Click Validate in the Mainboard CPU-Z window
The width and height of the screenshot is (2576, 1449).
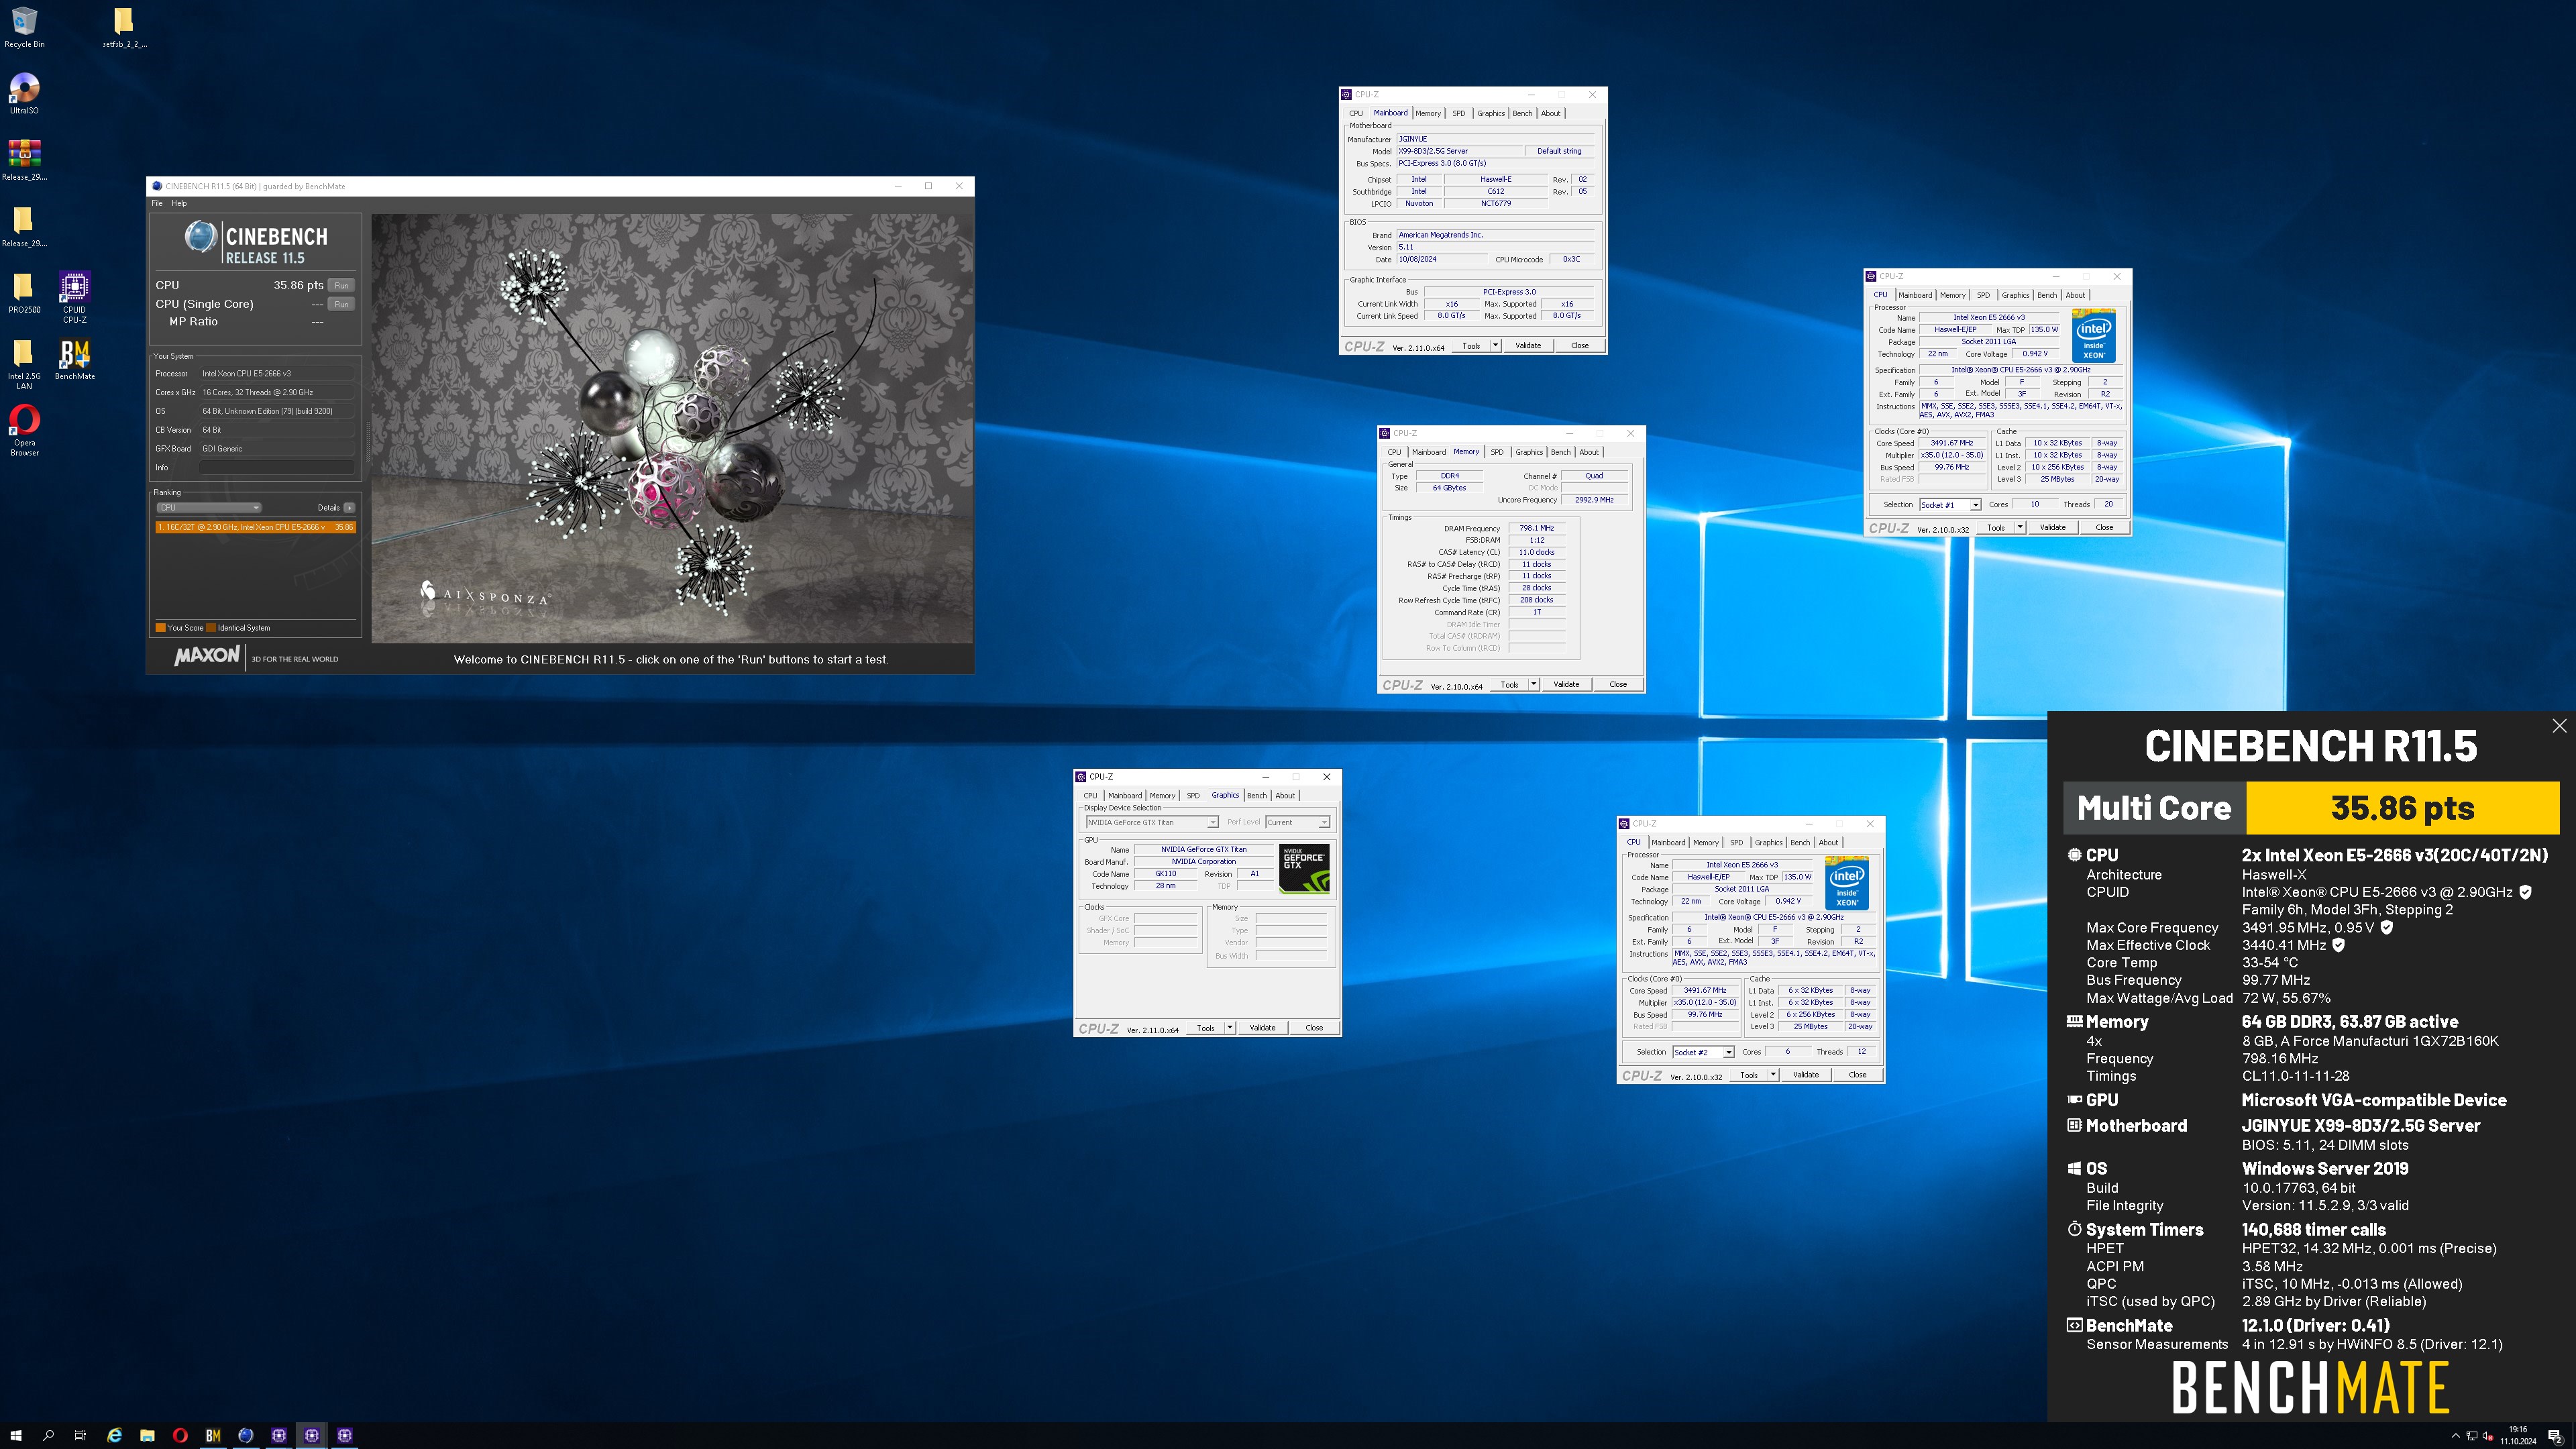coord(1528,346)
